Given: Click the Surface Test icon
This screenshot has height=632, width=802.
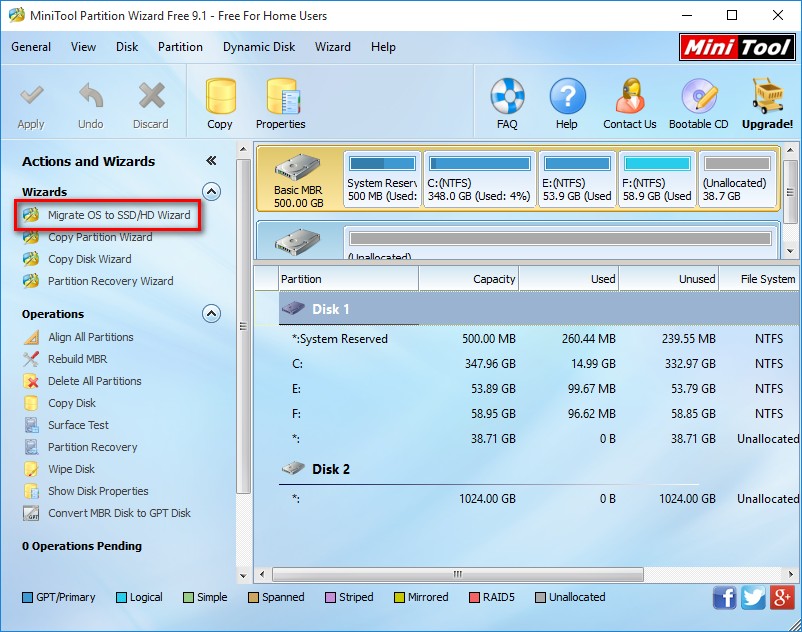Looking at the screenshot, I should tap(31, 425).
